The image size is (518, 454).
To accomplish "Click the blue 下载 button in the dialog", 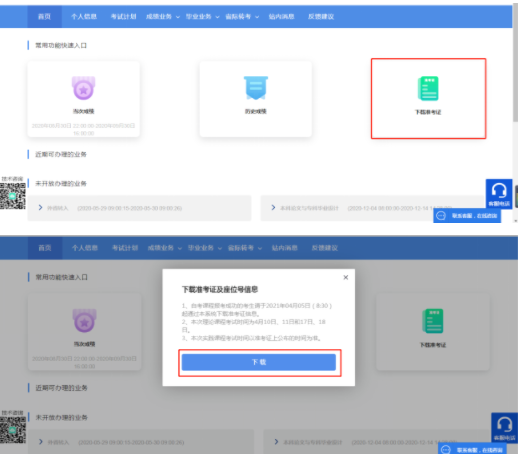I will coord(259,362).
